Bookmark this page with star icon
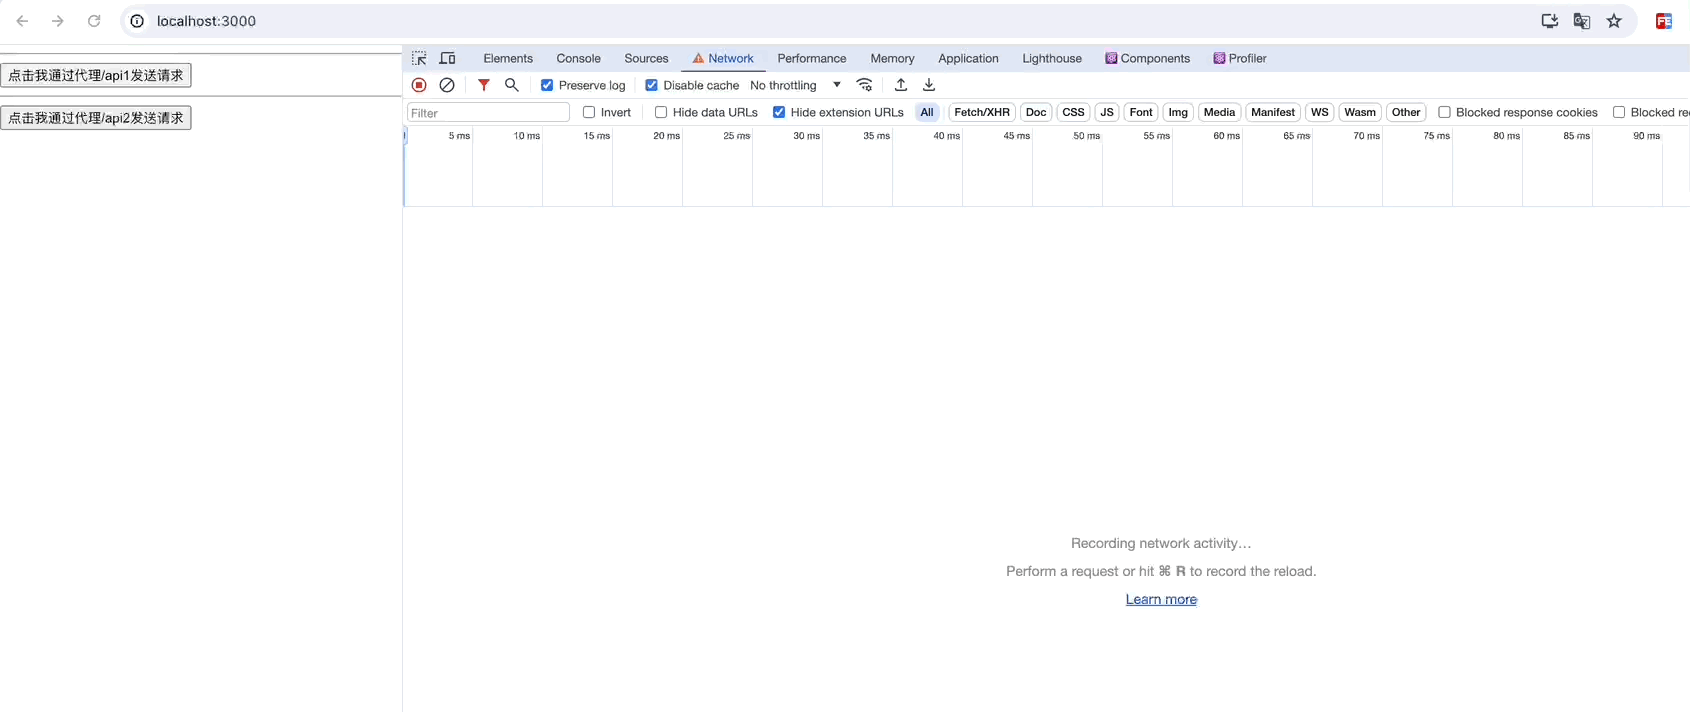 pos(1614,21)
